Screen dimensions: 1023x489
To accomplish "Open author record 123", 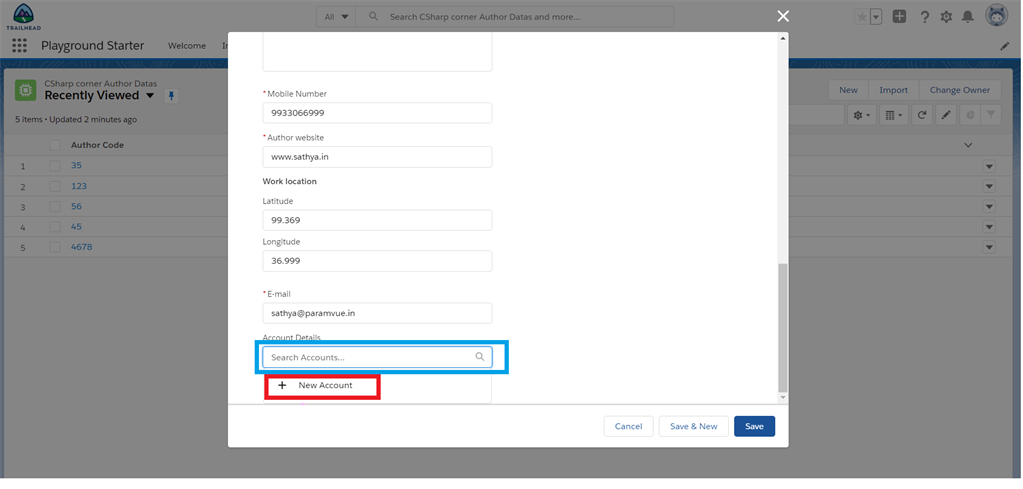I will [79, 186].
